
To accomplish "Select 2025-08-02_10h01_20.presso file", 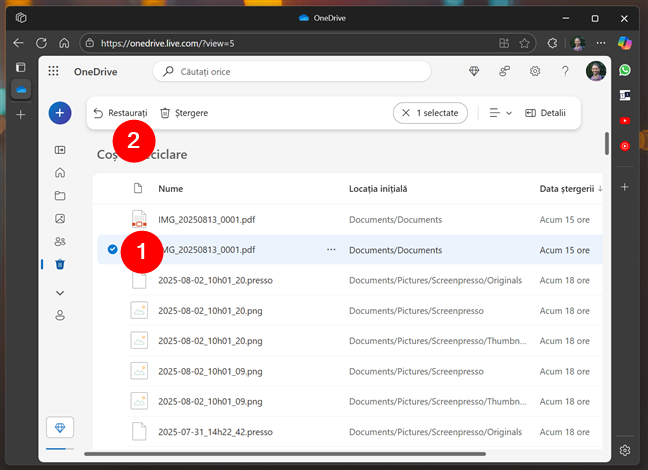I will pos(349,280).
